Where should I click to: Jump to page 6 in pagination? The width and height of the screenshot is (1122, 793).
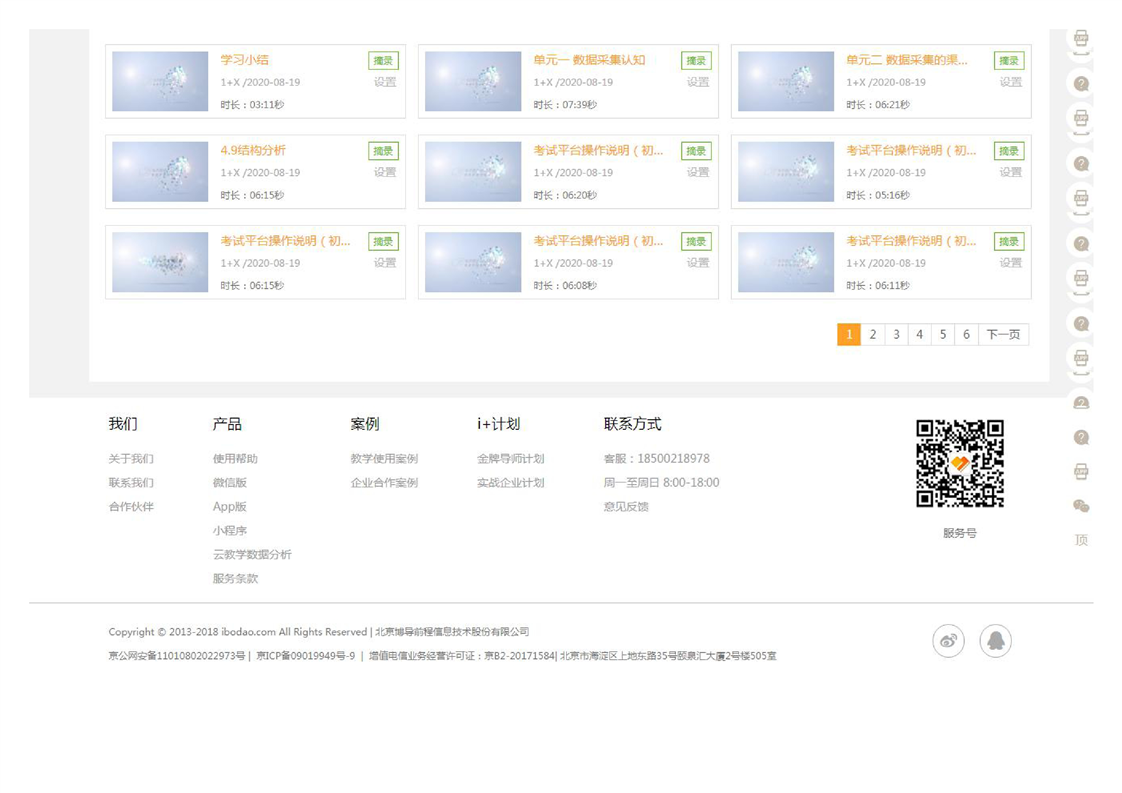pyautogui.click(x=966, y=335)
